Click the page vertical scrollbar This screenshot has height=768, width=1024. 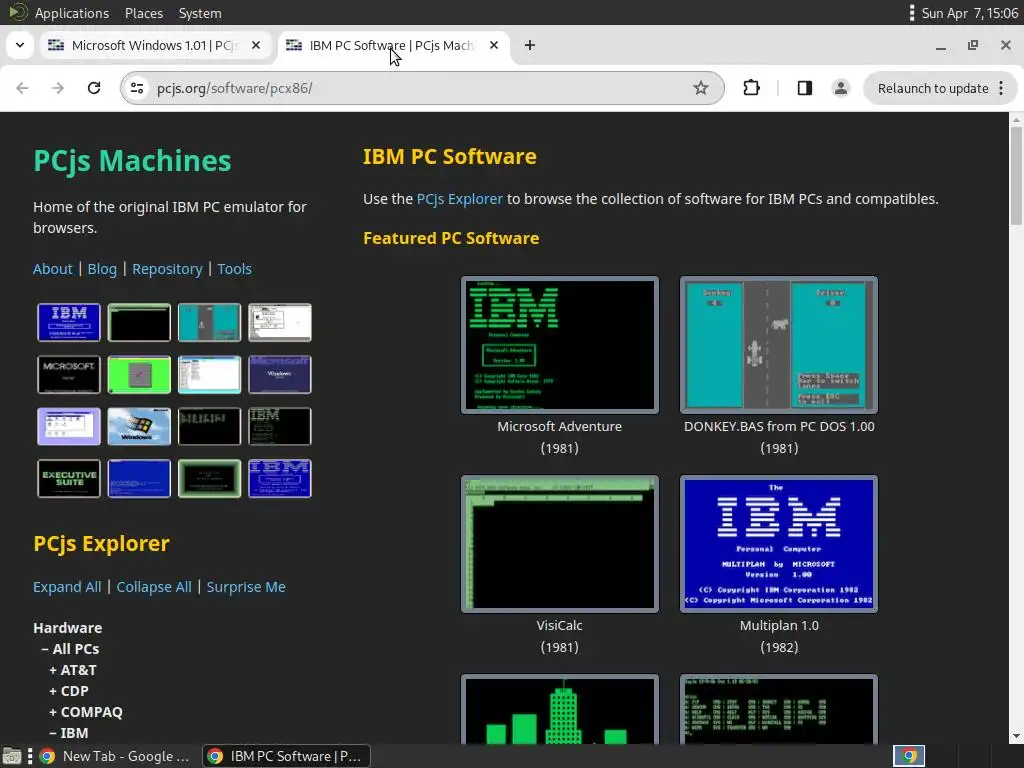coord(1016,176)
